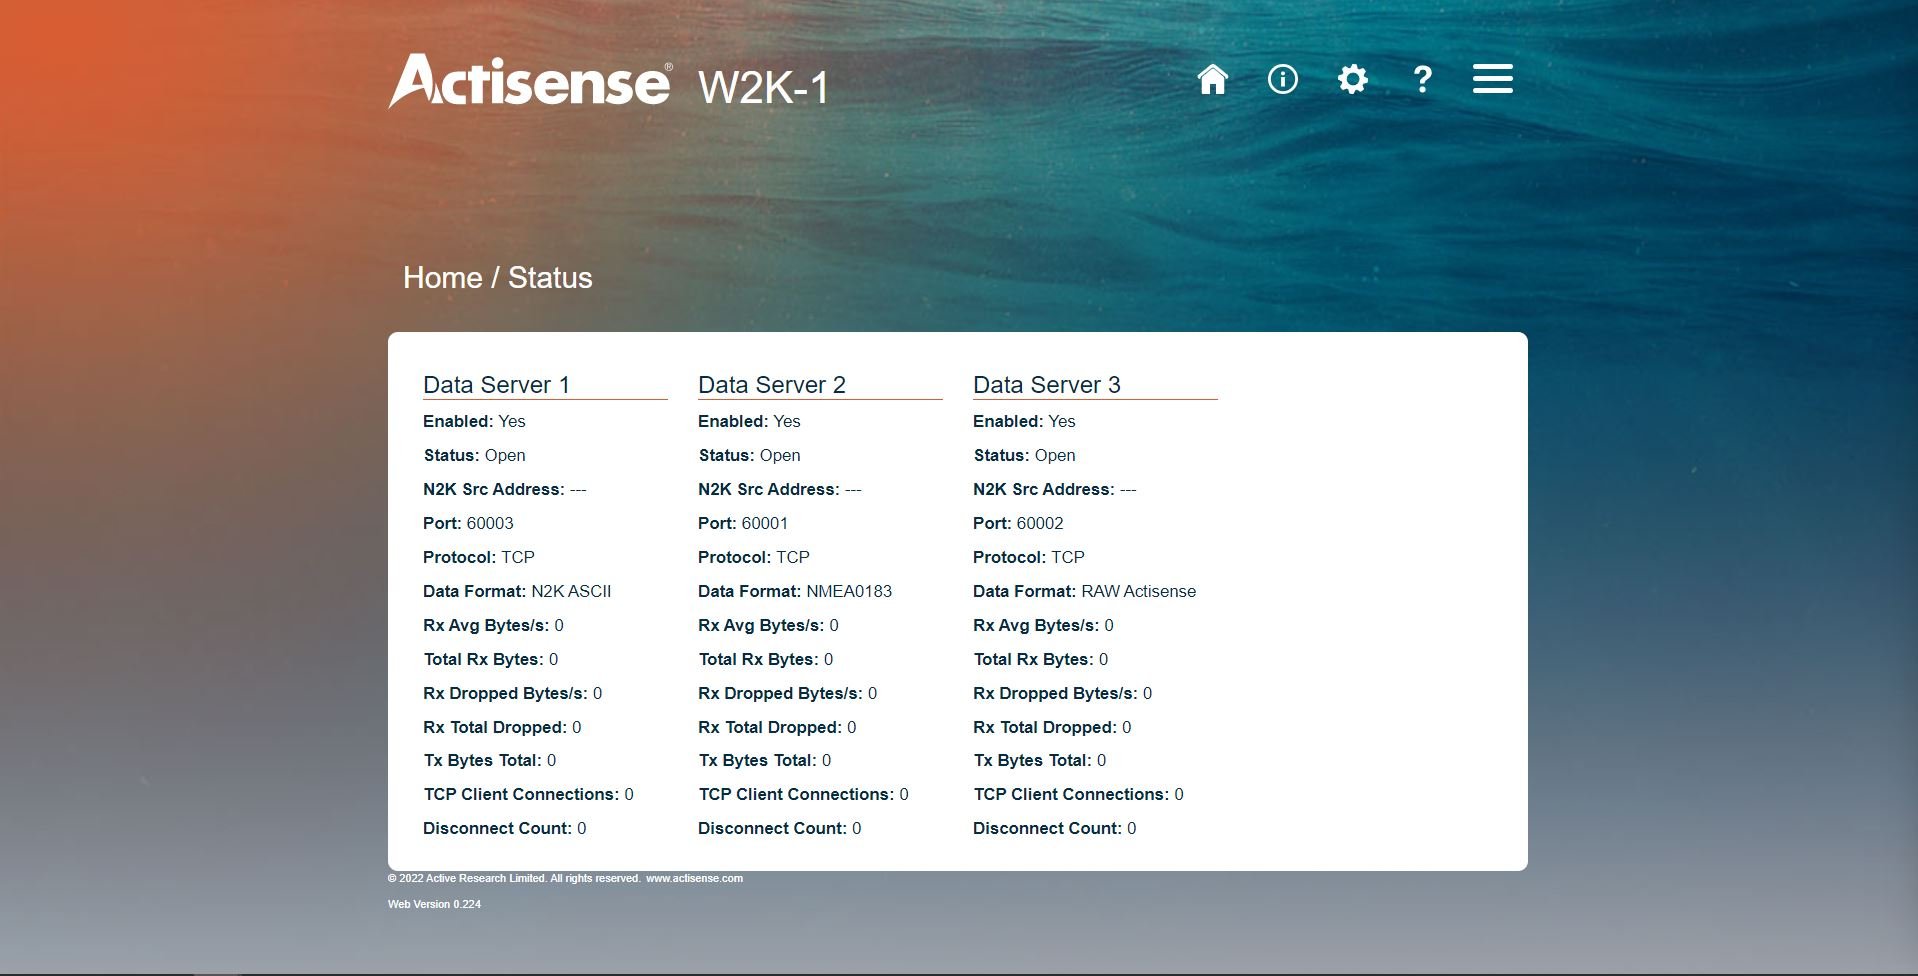Click the W2K-1 product title
The height and width of the screenshot is (976, 1918).
click(764, 88)
